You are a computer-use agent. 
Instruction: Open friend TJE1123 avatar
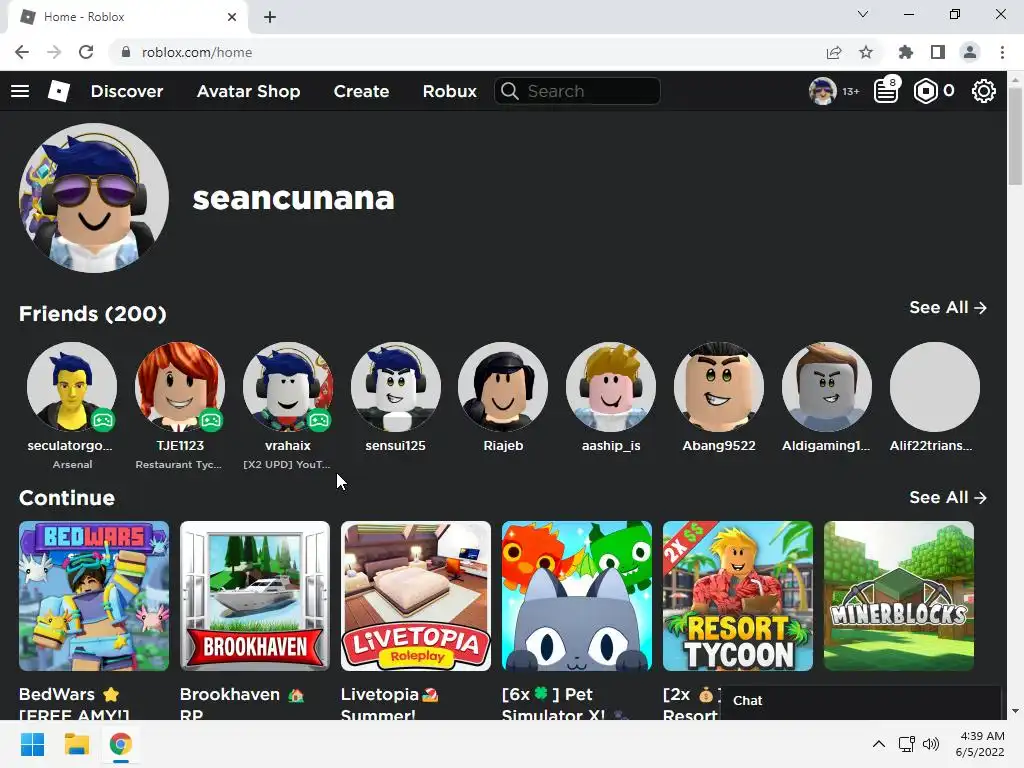pyautogui.click(x=180, y=387)
